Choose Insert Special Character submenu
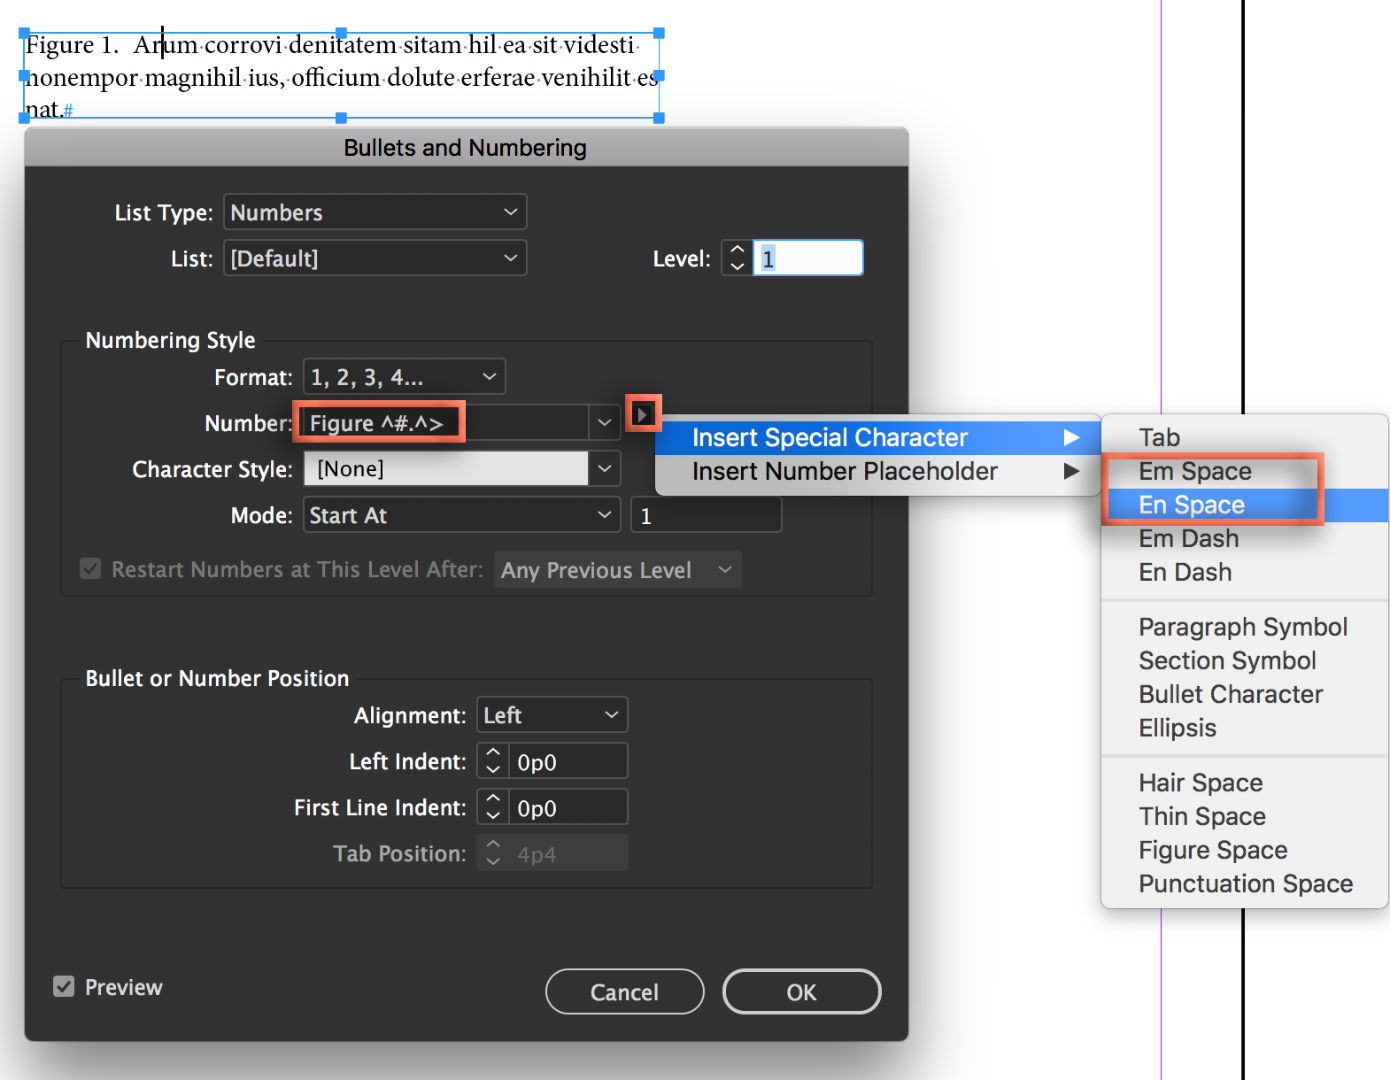This screenshot has height=1080, width=1390. 878,437
